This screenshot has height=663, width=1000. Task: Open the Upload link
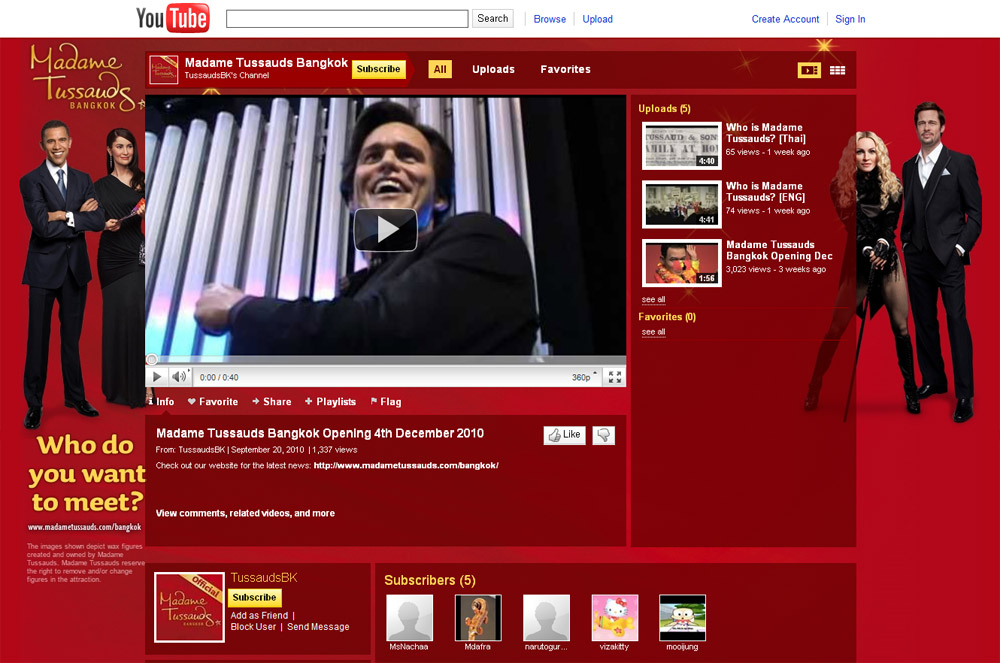click(598, 19)
